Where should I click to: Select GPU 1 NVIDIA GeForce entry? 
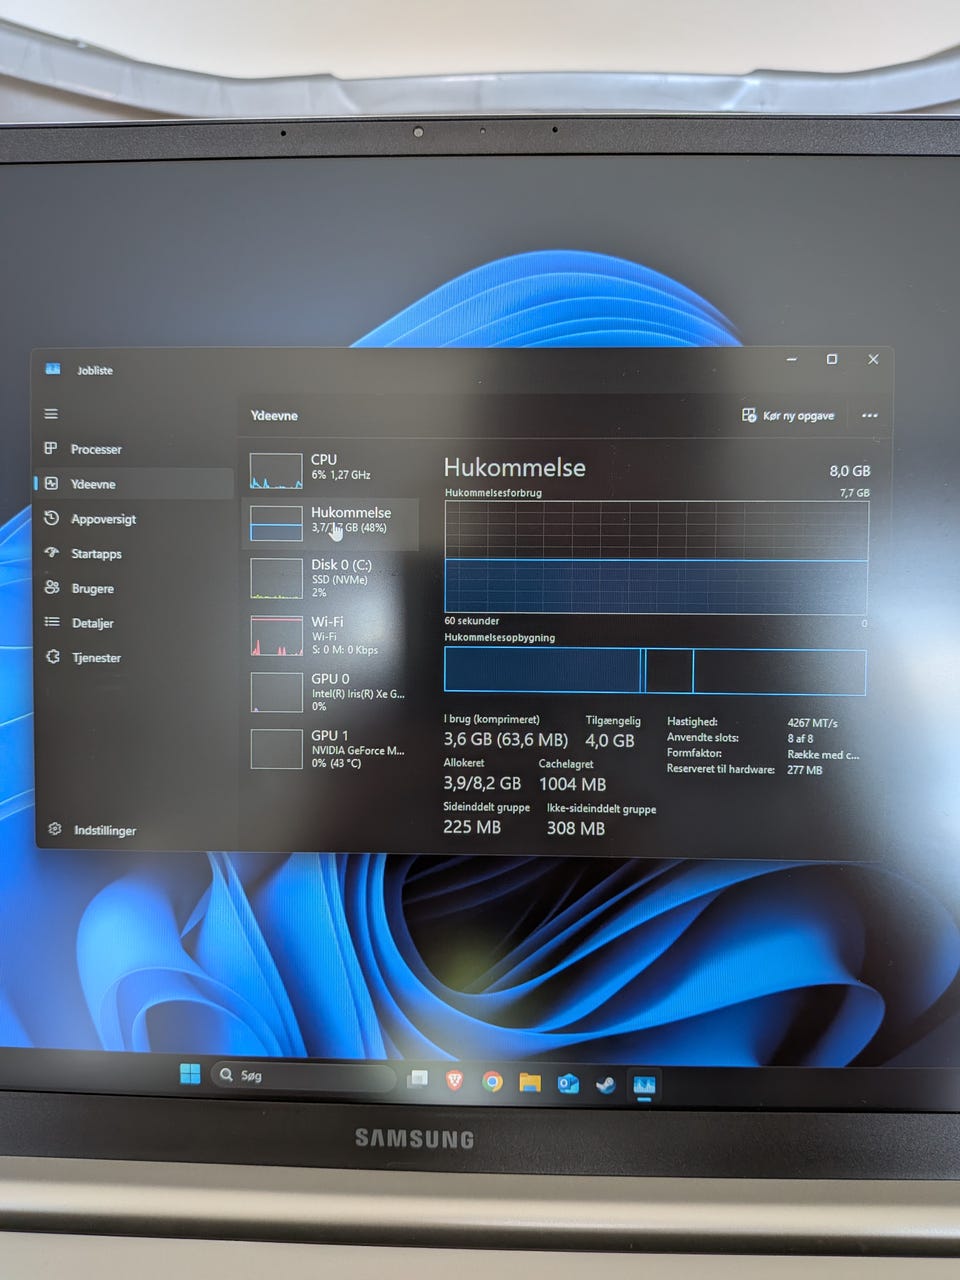(x=330, y=748)
